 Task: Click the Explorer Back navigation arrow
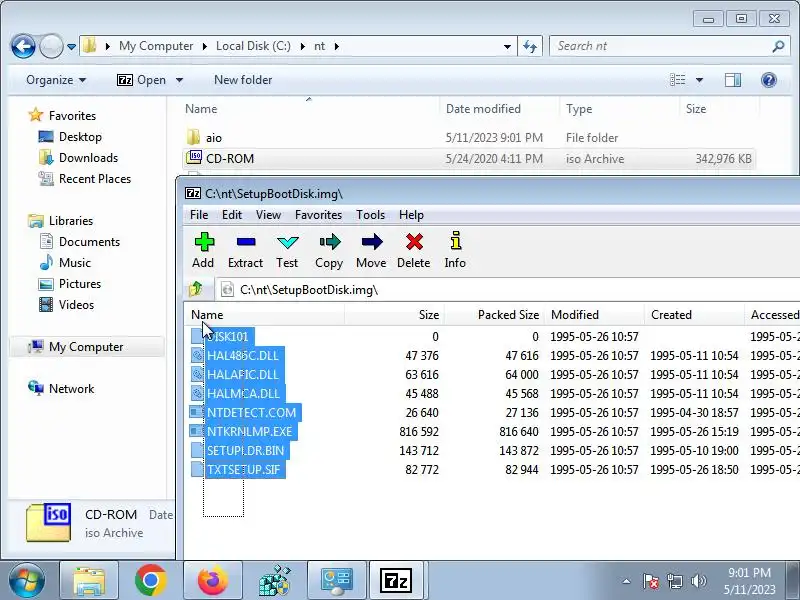[x=23, y=46]
